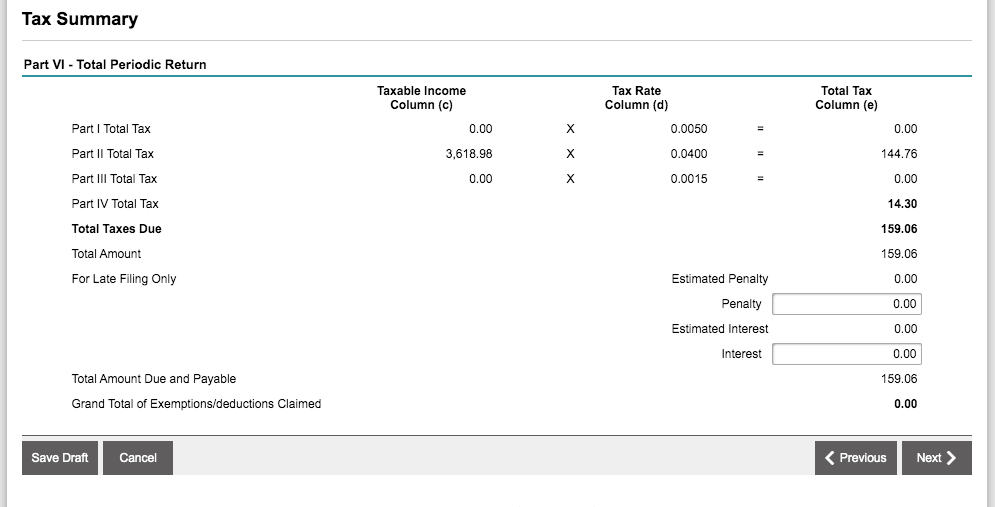This screenshot has width=995, height=507.
Task: Click the Estimated Interest label
Action: 720,329
